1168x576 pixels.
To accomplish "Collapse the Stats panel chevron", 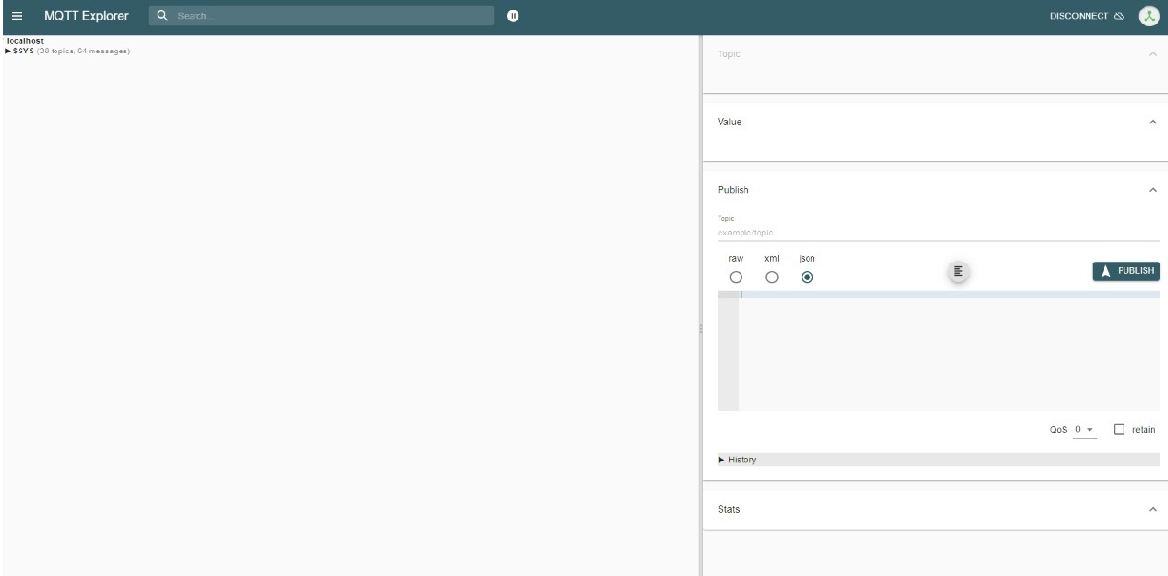I will tap(1154, 510).
